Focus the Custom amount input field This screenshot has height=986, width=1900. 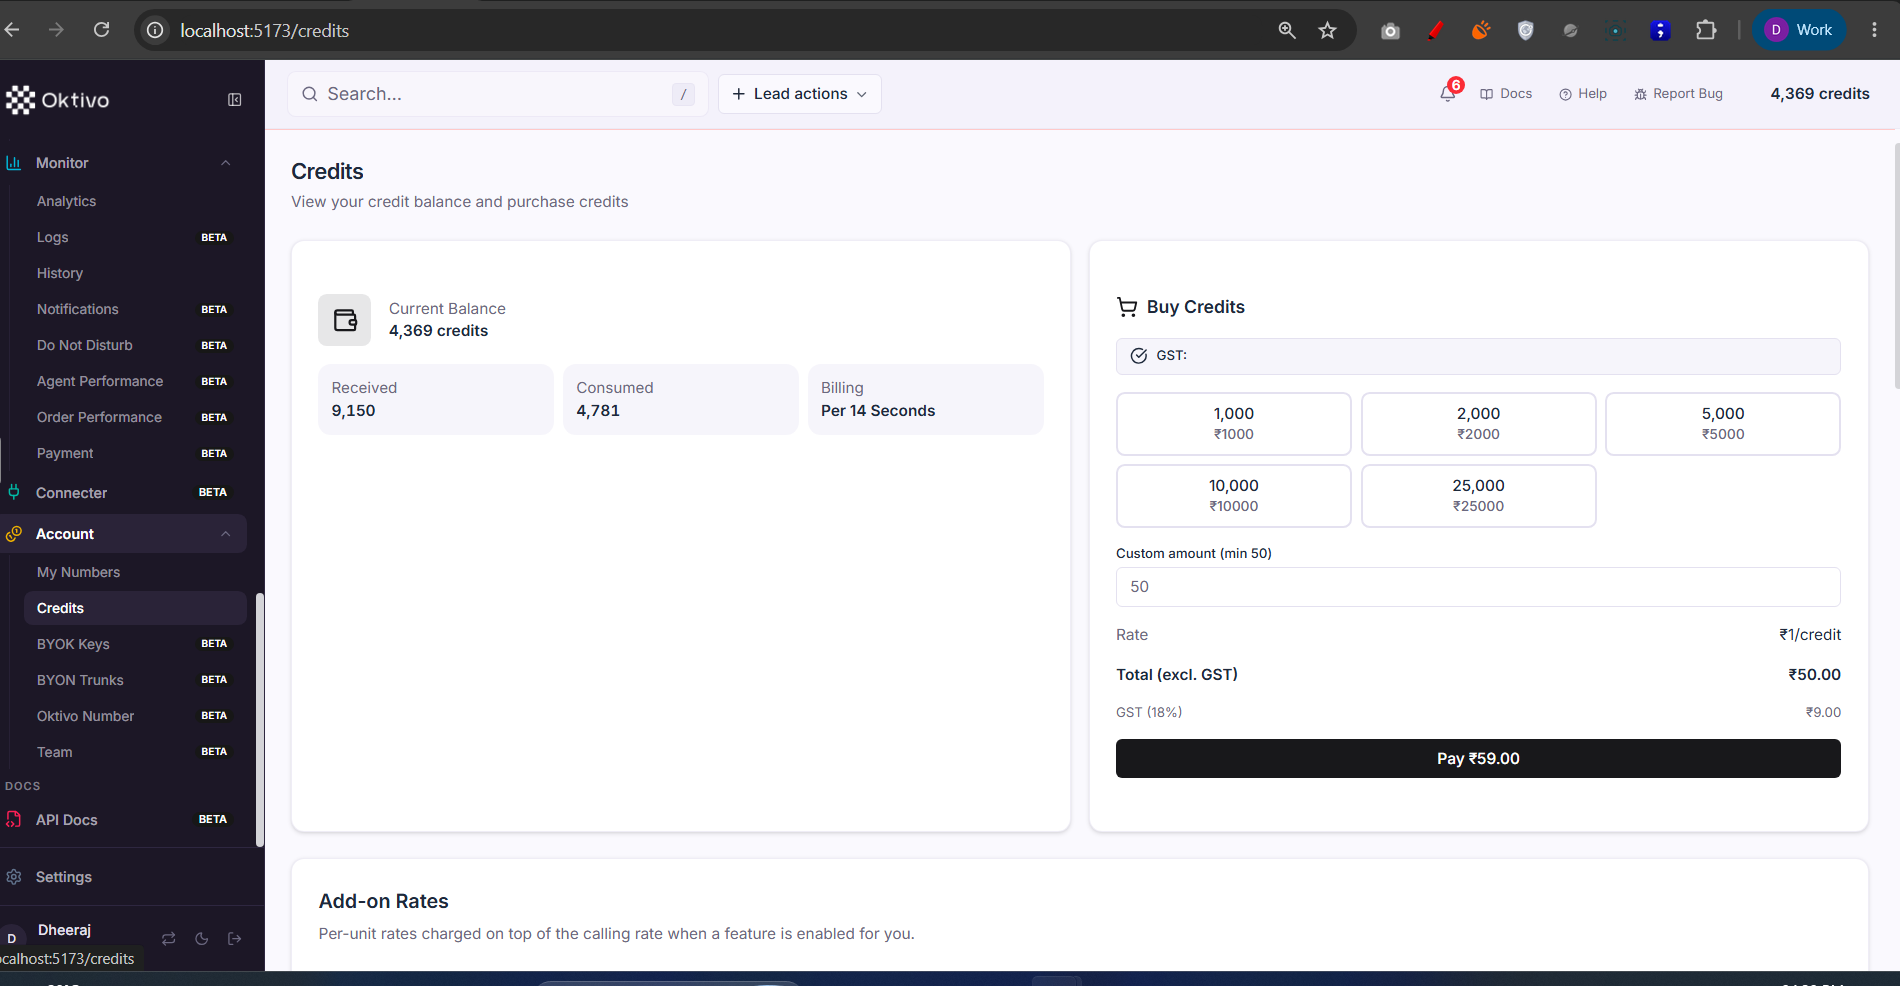[x=1478, y=587]
